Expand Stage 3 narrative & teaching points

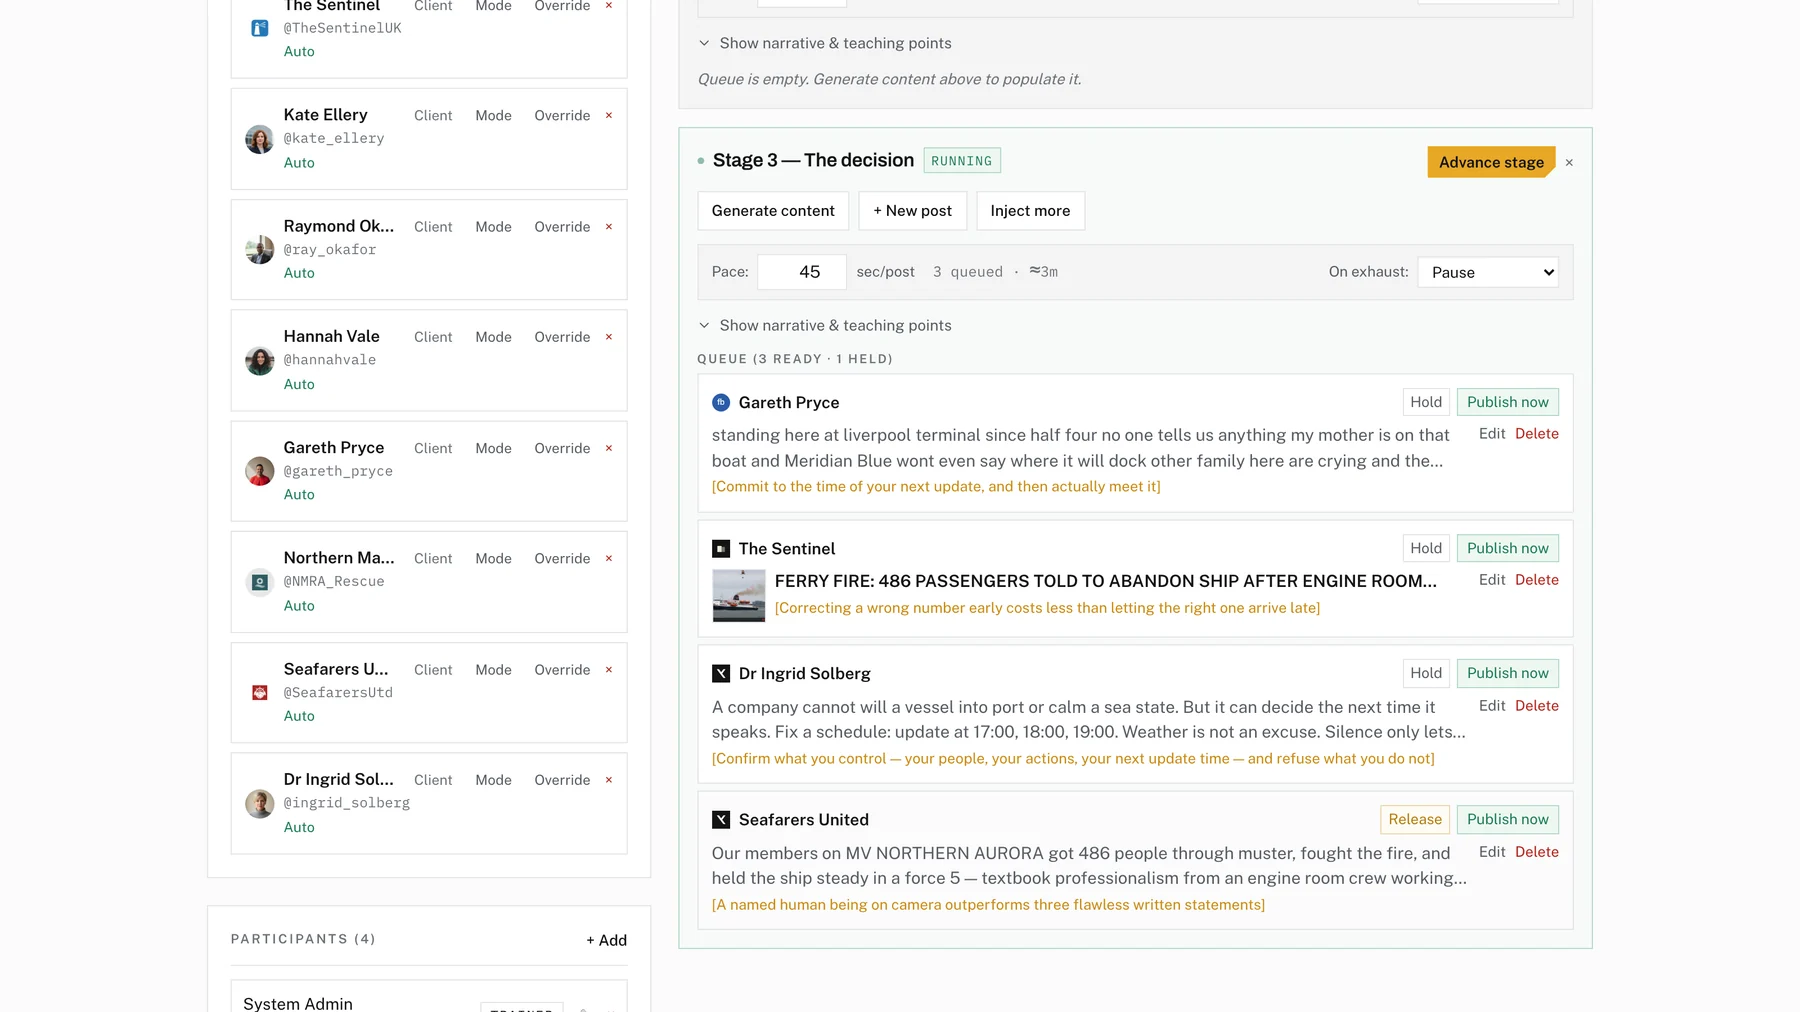click(x=825, y=325)
